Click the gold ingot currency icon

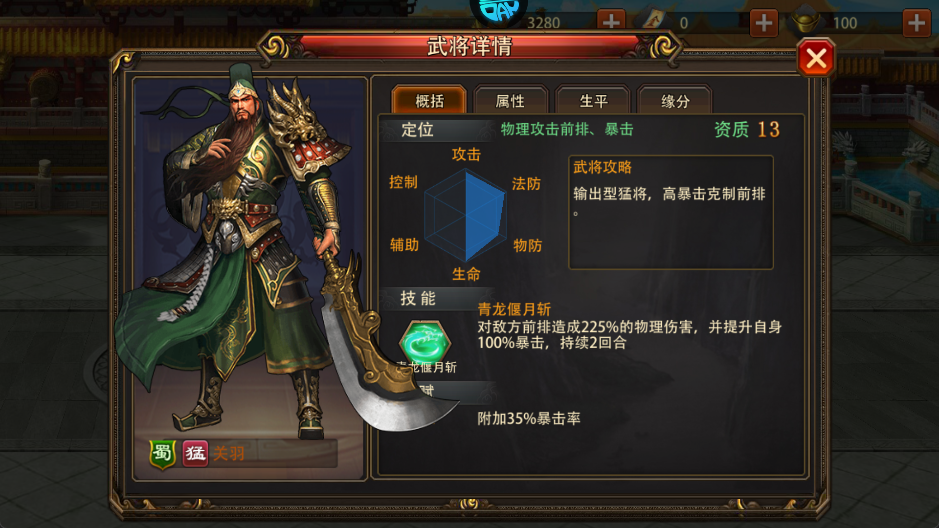coord(805,20)
